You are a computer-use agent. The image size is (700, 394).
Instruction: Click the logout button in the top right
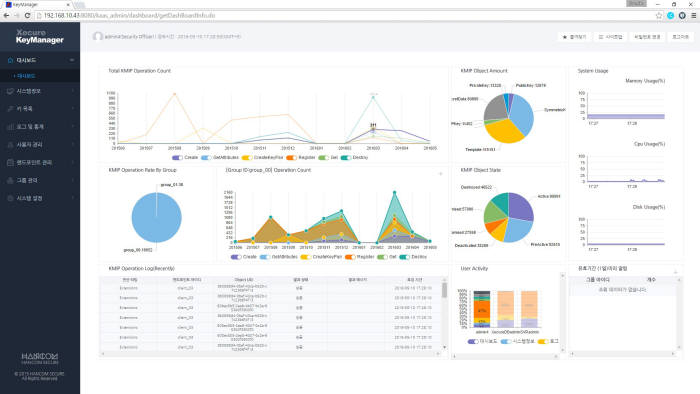(680, 37)
